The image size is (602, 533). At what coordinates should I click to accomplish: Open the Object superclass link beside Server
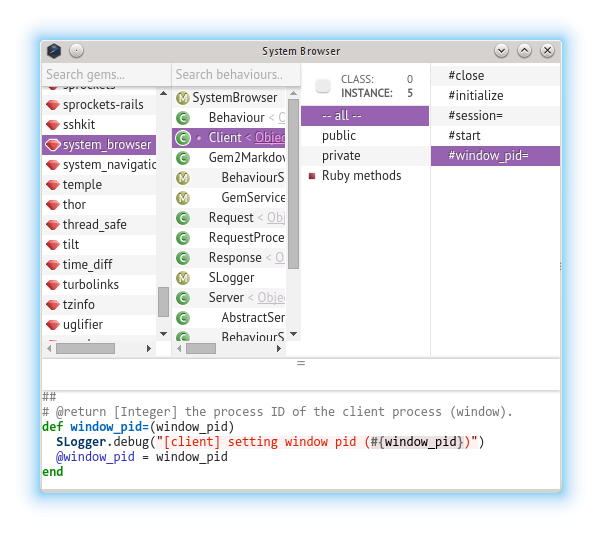tap(271, 298)
